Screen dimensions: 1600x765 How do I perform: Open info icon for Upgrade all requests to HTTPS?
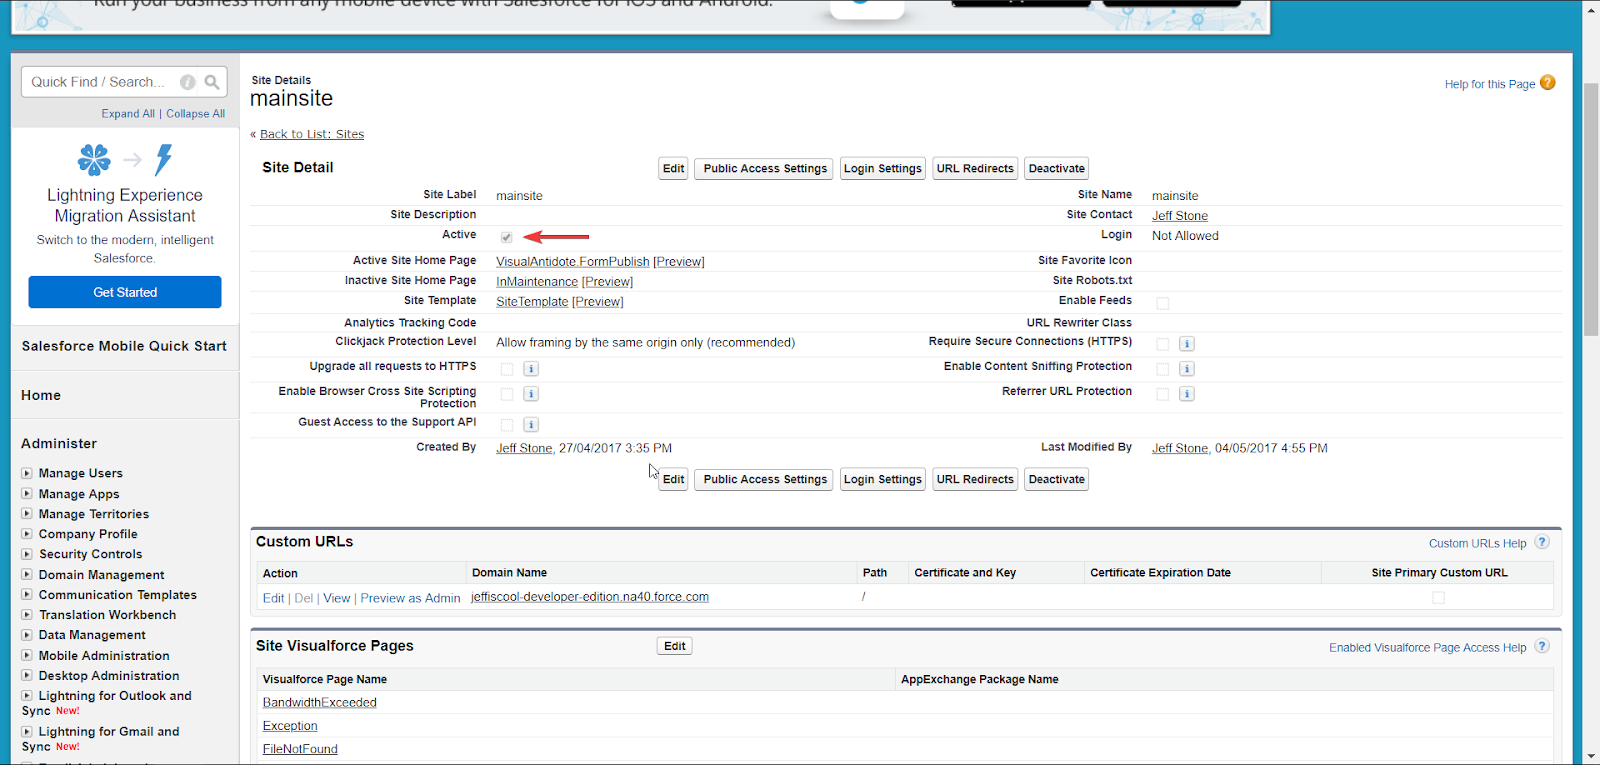click(x=531, y=369)
